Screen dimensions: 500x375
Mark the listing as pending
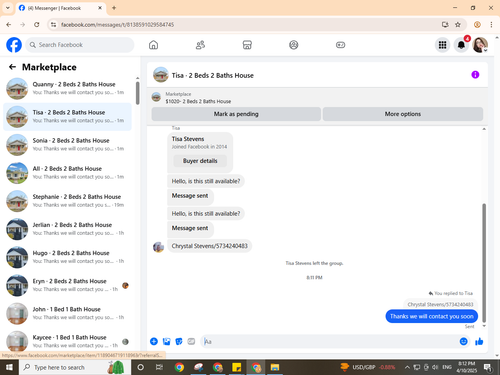click(x=236, y=114)
